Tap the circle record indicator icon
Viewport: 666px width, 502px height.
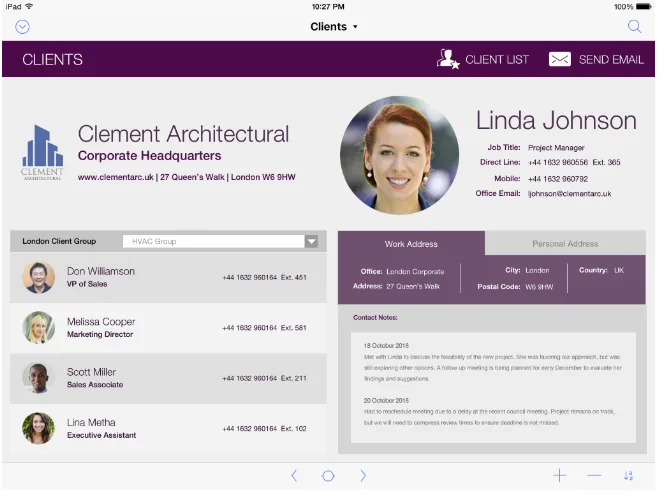(328, 476)
